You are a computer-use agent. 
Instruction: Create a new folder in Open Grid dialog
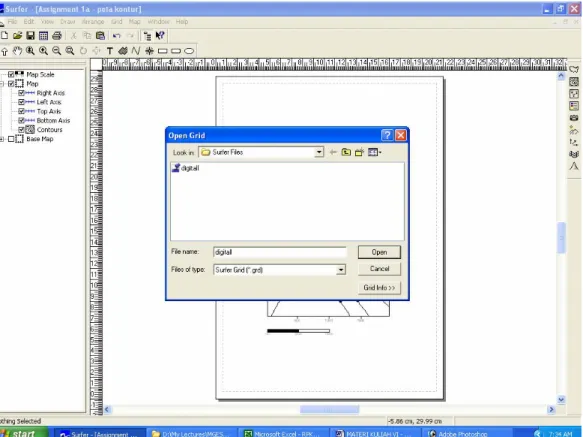359,152
